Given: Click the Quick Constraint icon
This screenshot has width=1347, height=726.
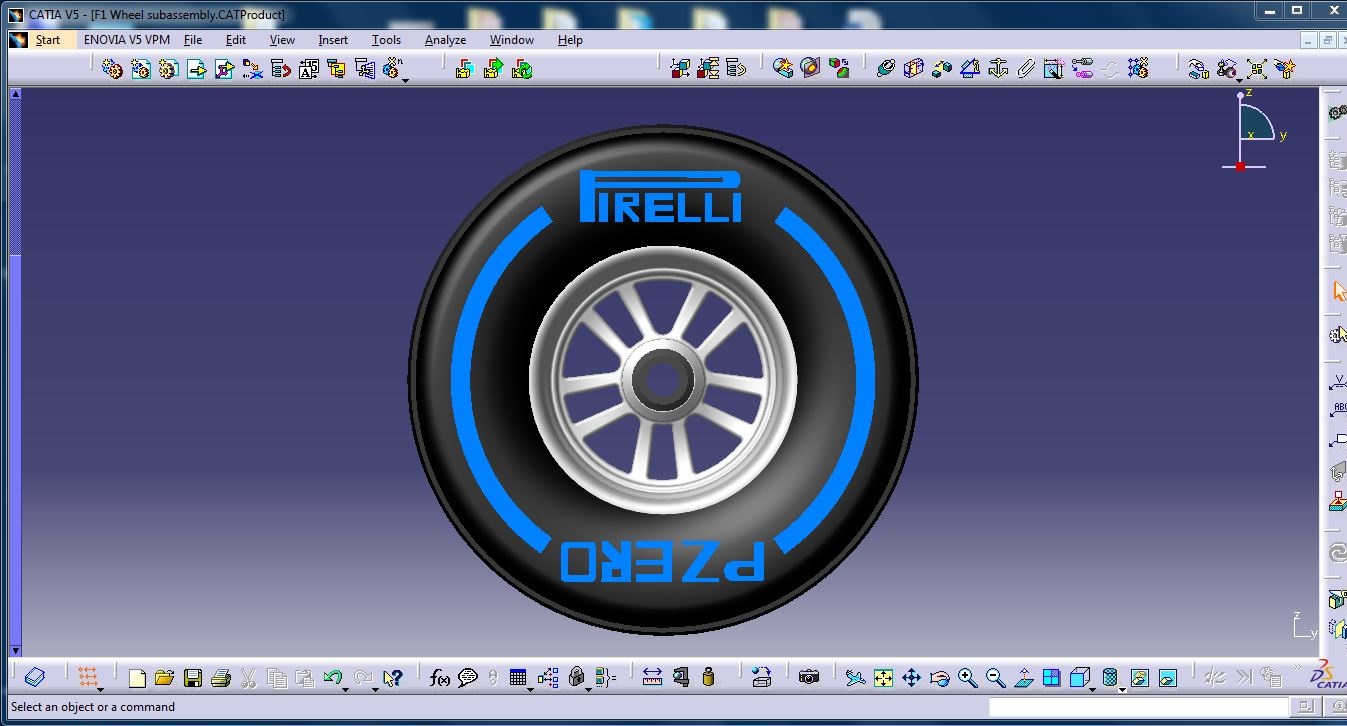Looking at the screenshot, I should tap(1053, 68).
